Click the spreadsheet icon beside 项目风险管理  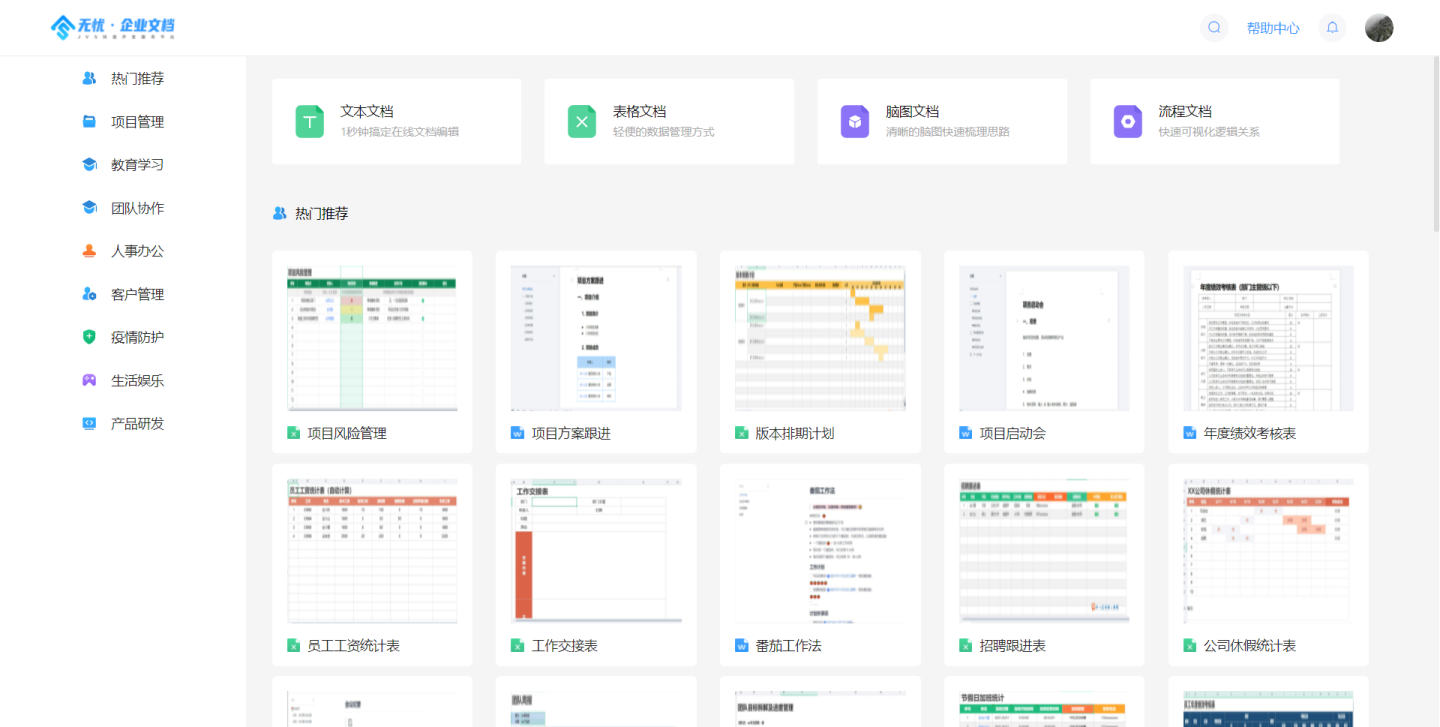[x=294, y=433]
